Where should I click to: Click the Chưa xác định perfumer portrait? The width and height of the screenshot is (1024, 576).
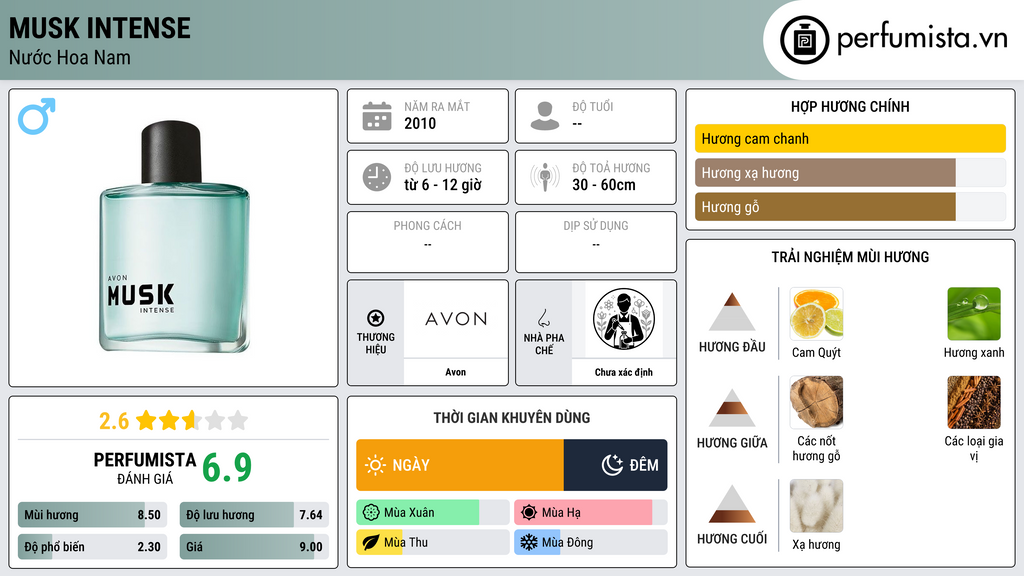point(624,319)
